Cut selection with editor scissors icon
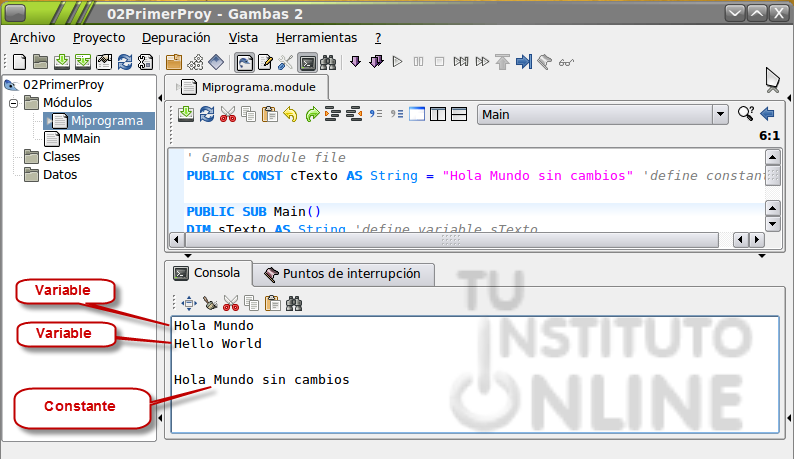The height and width of the screenshot is (459, 794). pos(228,114)
